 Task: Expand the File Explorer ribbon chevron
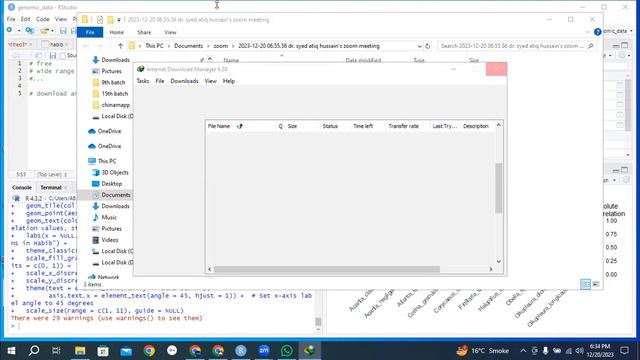pyautogui.click(x=587, y=32)
